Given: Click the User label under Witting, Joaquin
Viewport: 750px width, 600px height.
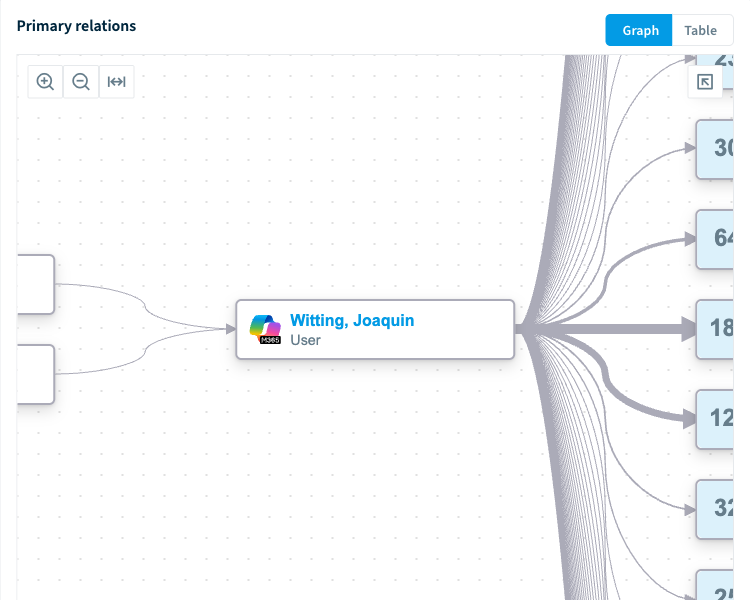Looking at the screenshot, I should tap(305, 340).
